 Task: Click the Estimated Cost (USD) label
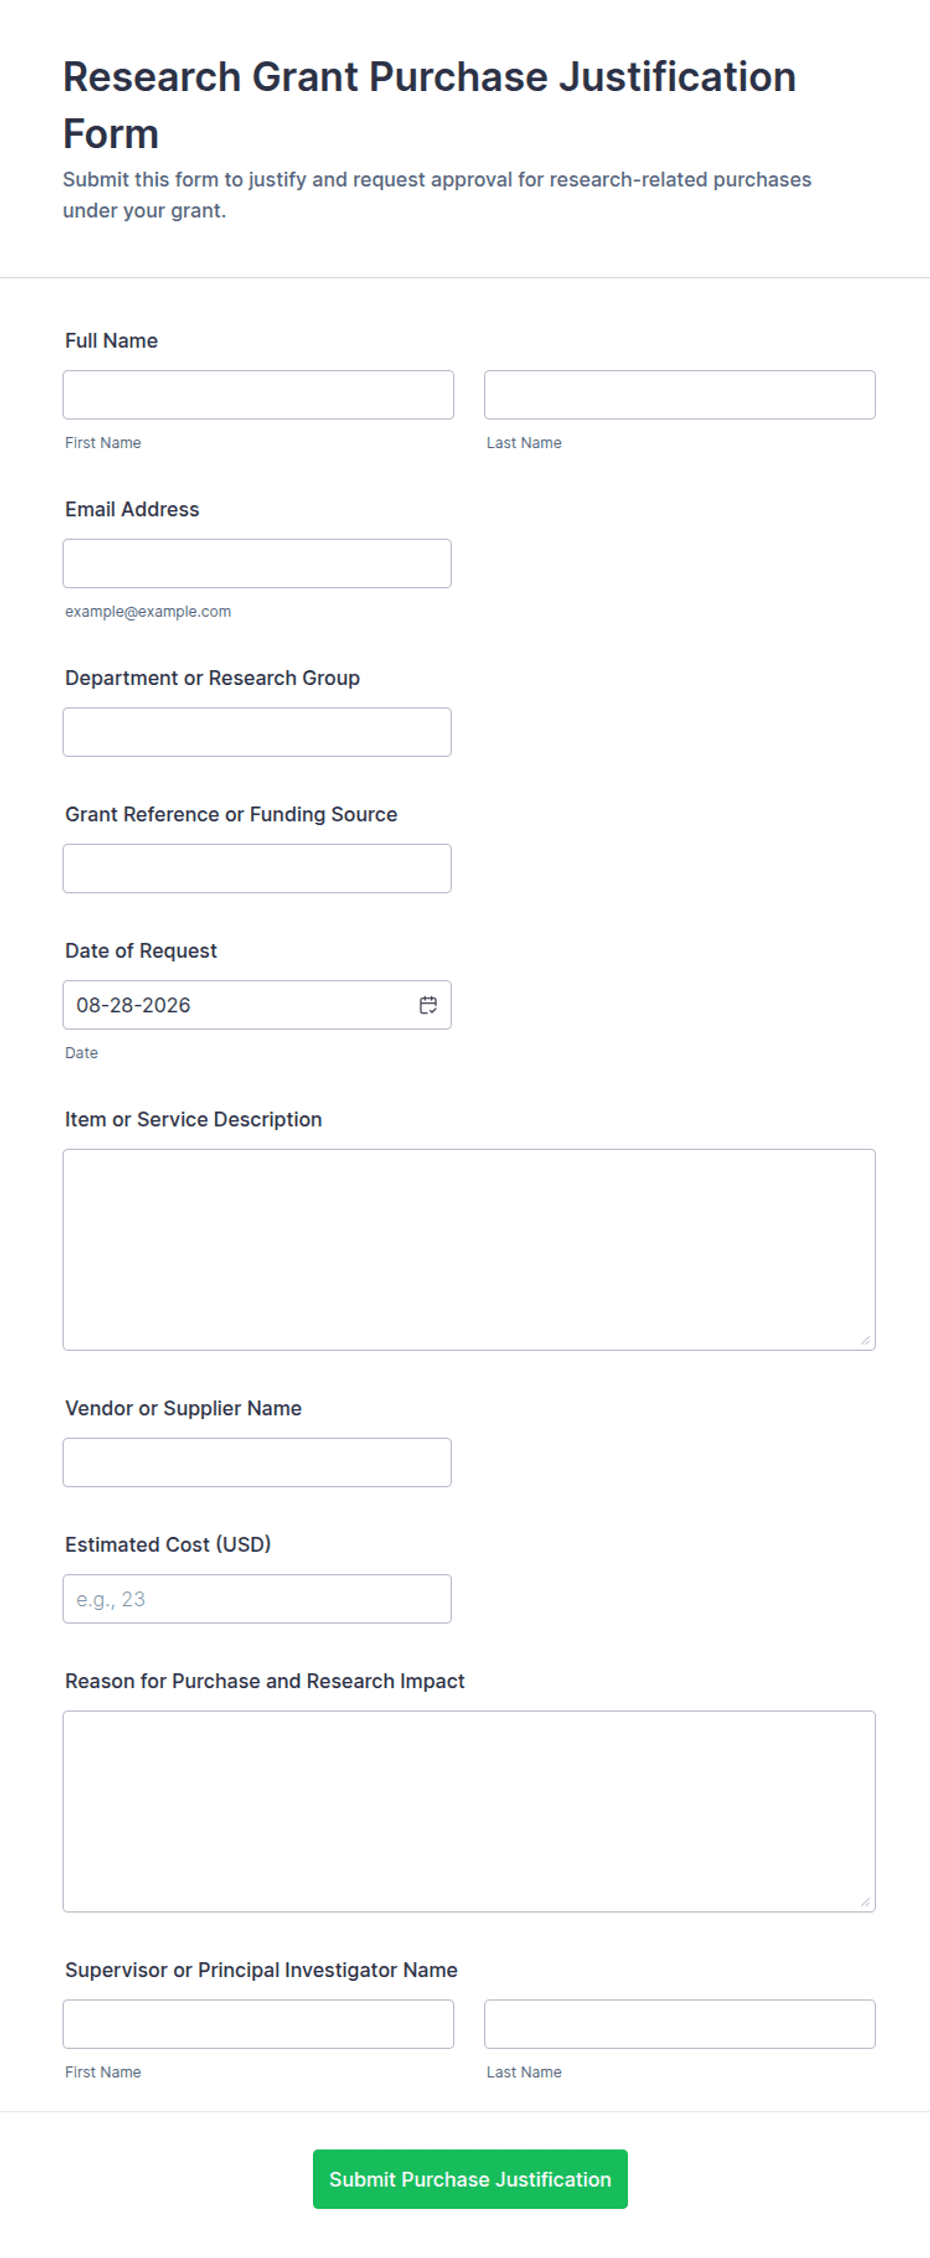coord(168,1544)
